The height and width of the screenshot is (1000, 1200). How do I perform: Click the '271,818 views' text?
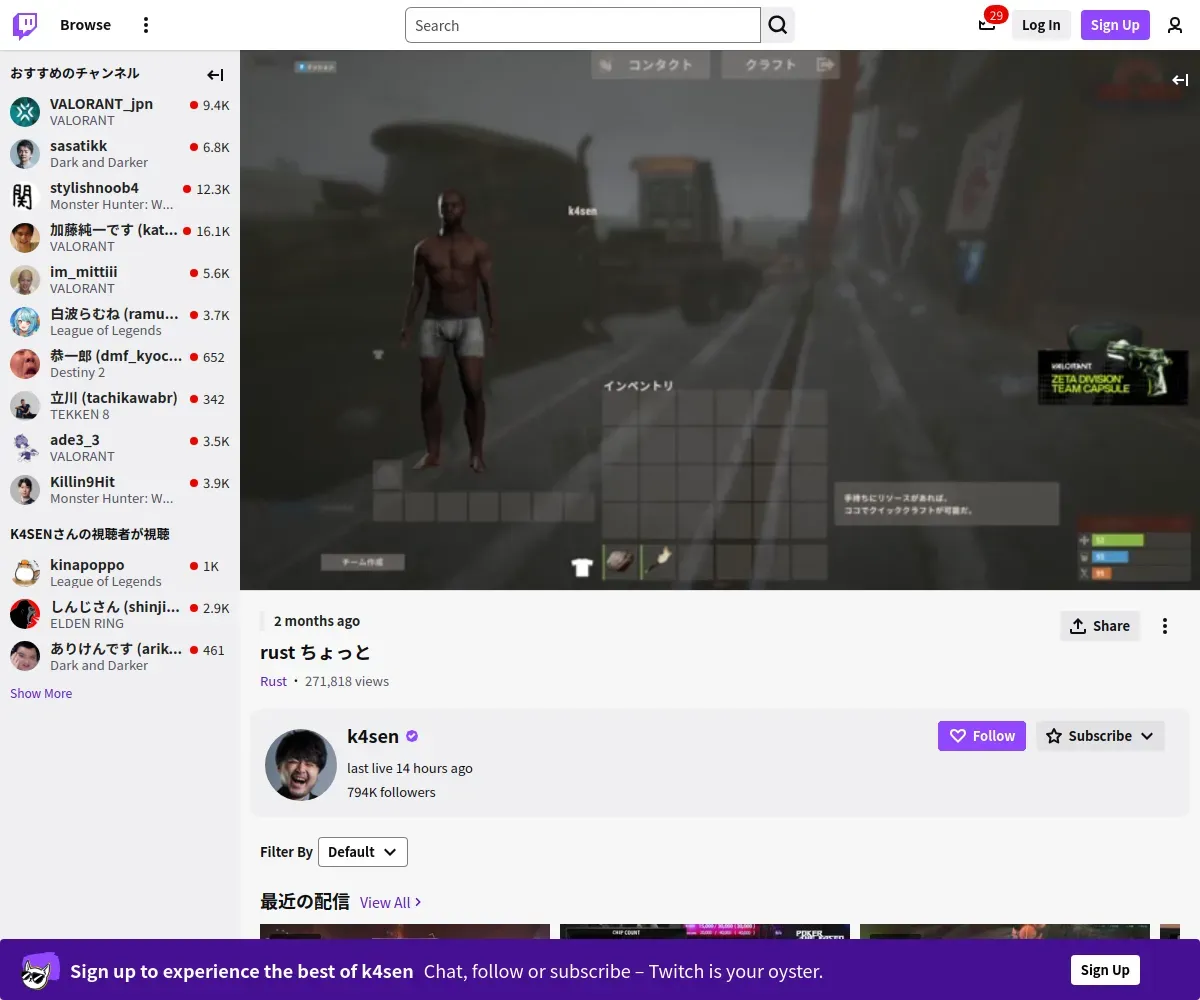[x=347, y=681]
